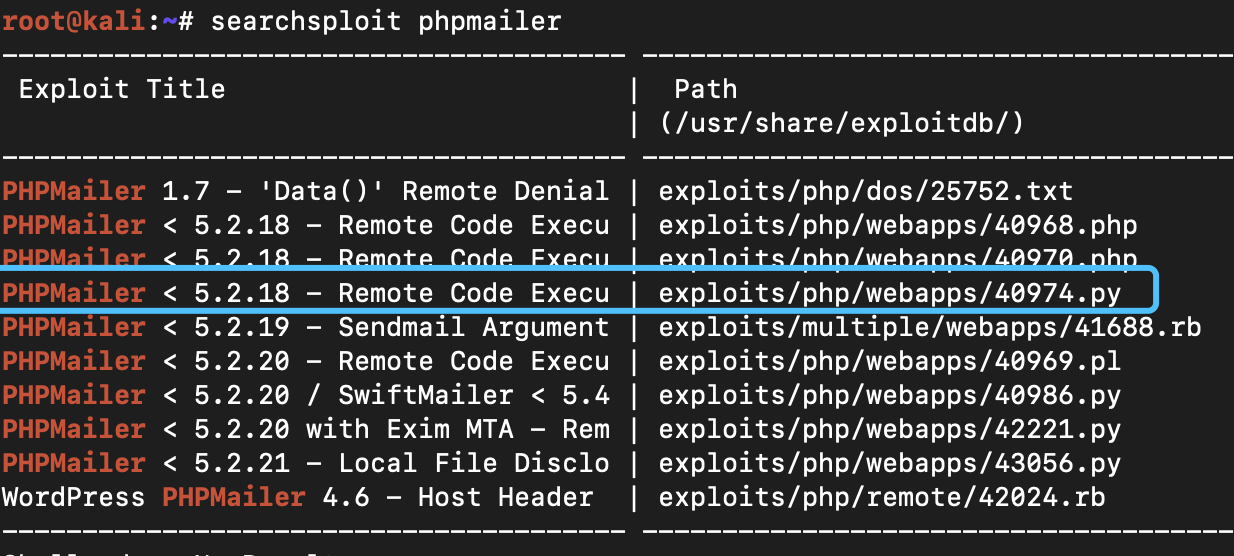The image size is (1234, 556).
Task: Click the exploits/php/remote/42024.rb path
Action: click(881, 497)
